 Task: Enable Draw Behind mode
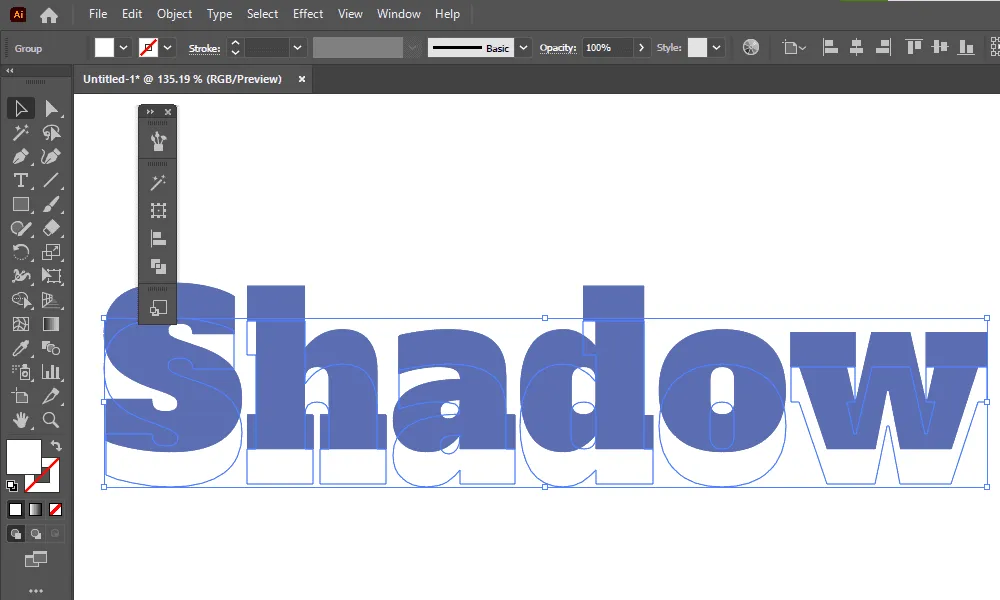pyautogui.click(x=36, y=534)
